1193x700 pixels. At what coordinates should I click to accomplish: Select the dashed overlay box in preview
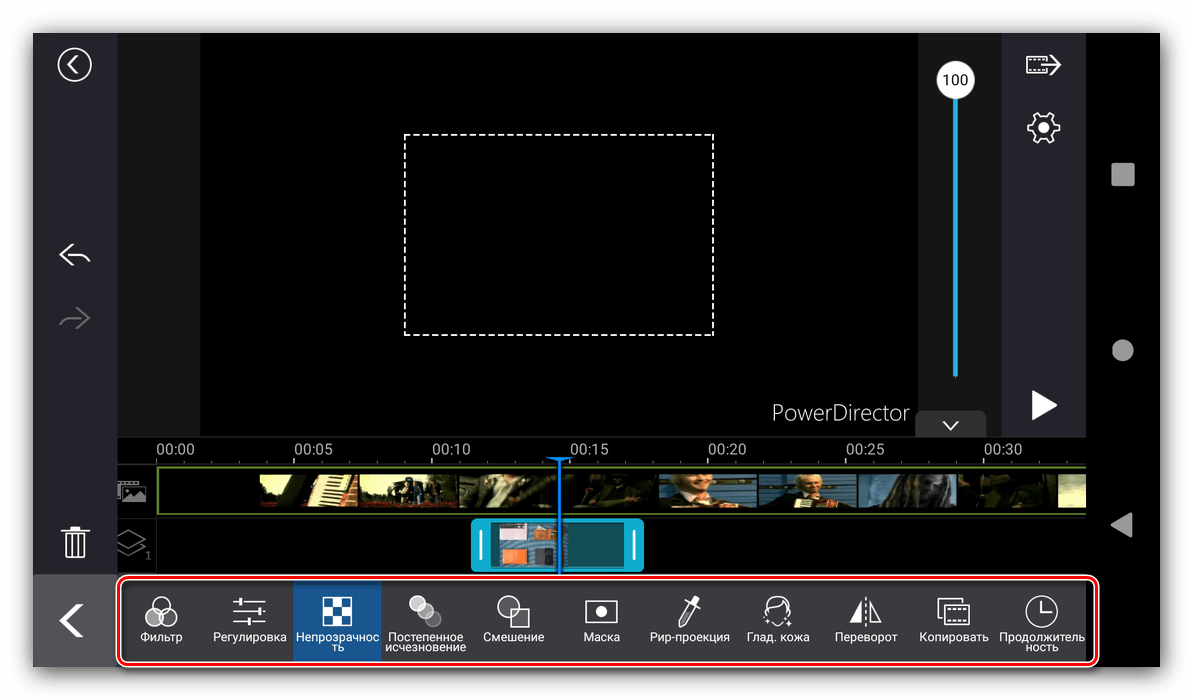[558, 234]
